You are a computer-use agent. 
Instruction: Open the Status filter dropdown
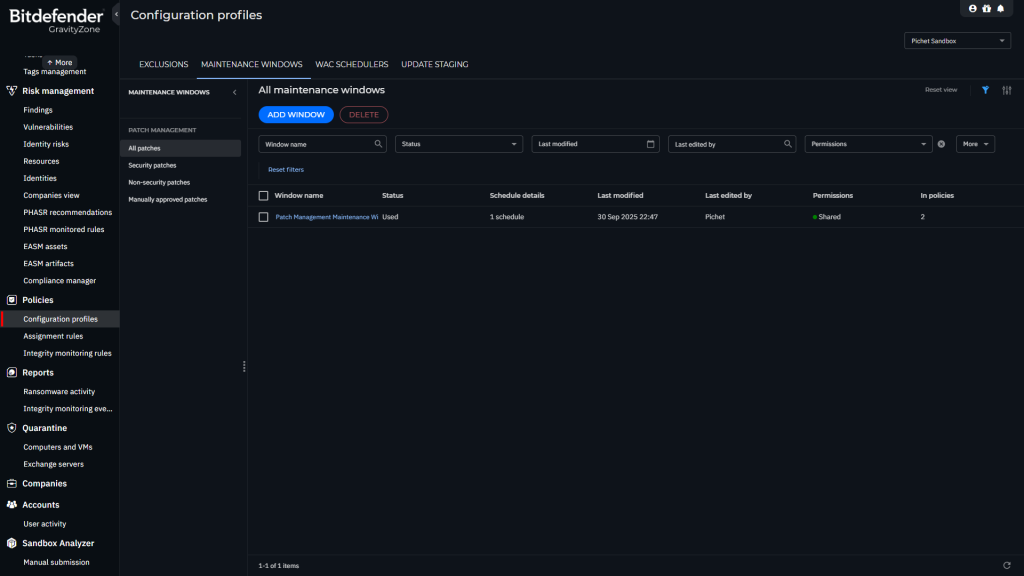click(x=459, y=144)
